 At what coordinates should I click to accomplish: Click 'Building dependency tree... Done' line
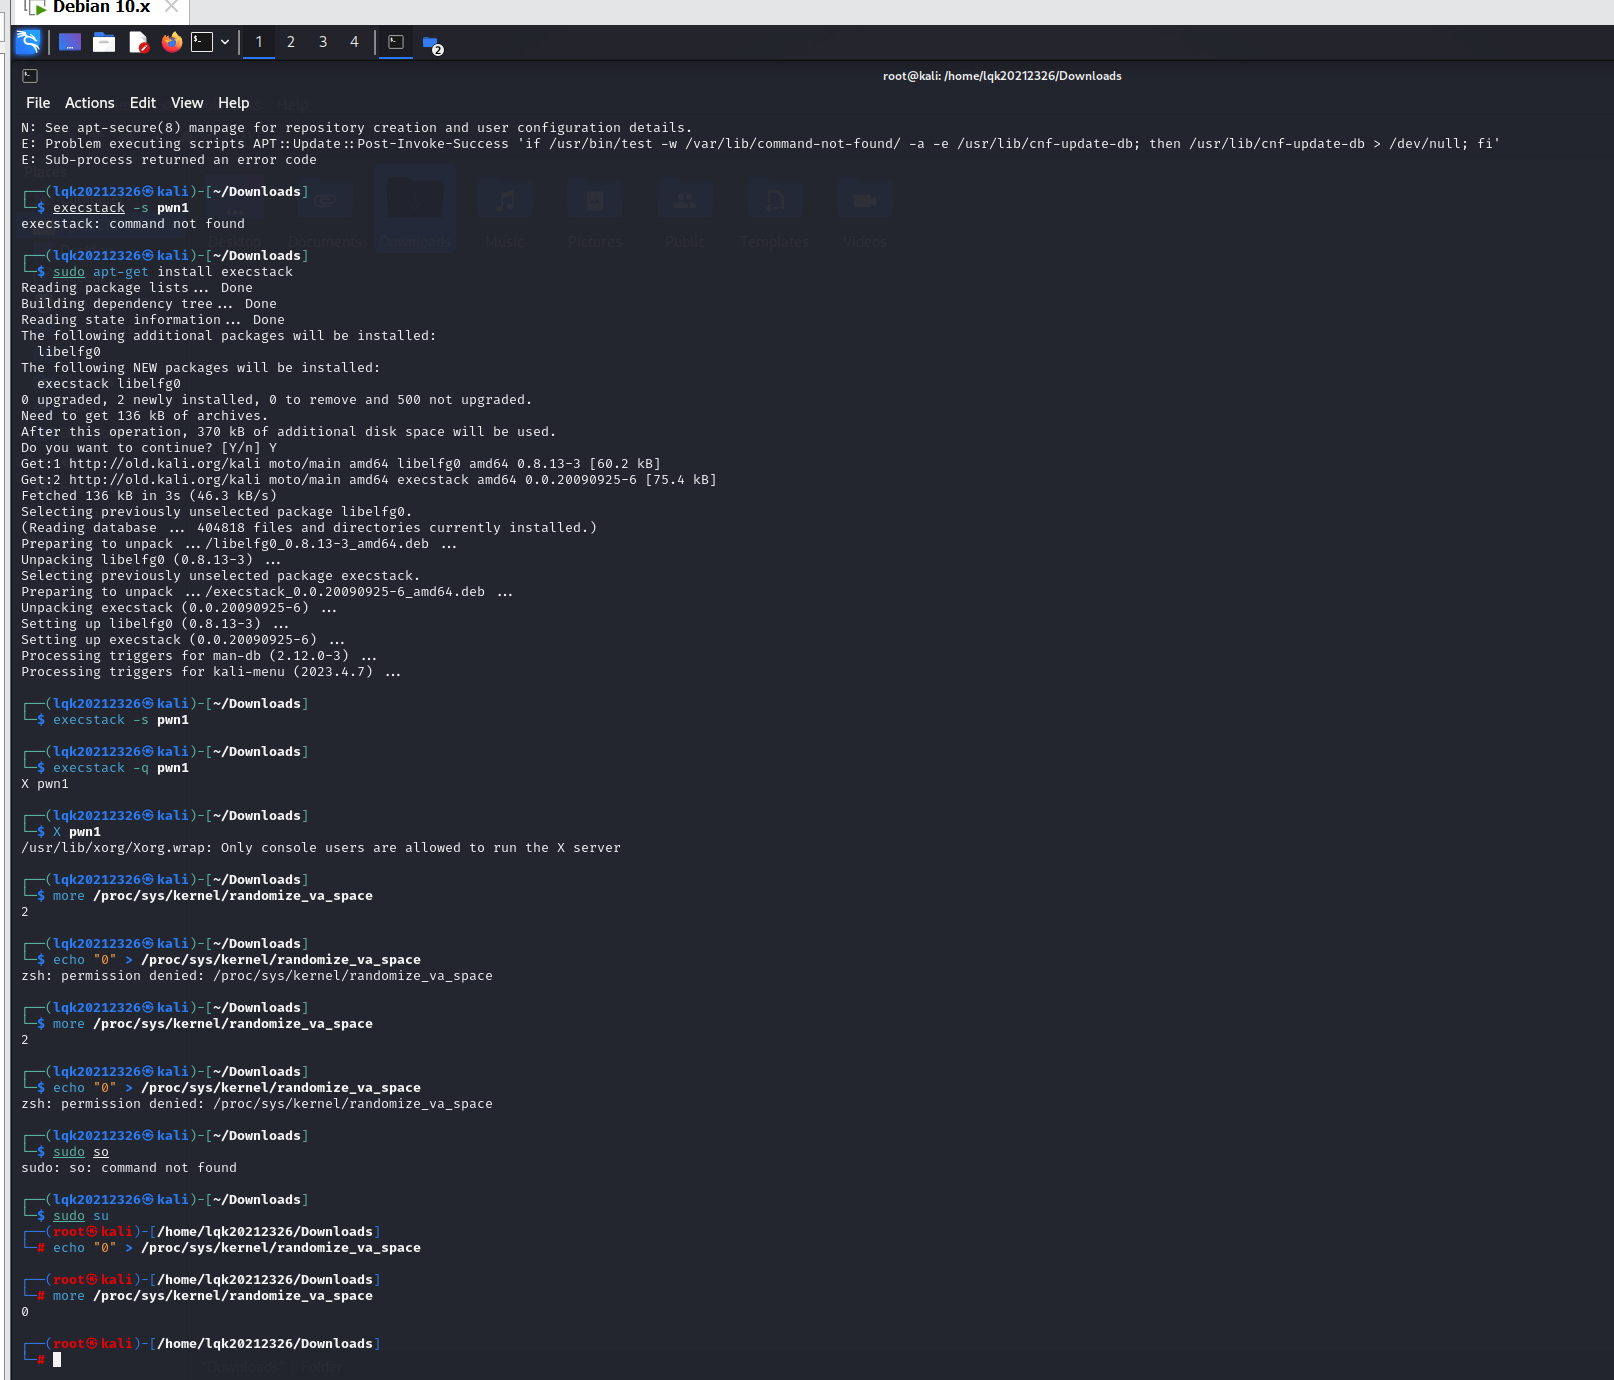pyautogui.click(x=149, y=304)
